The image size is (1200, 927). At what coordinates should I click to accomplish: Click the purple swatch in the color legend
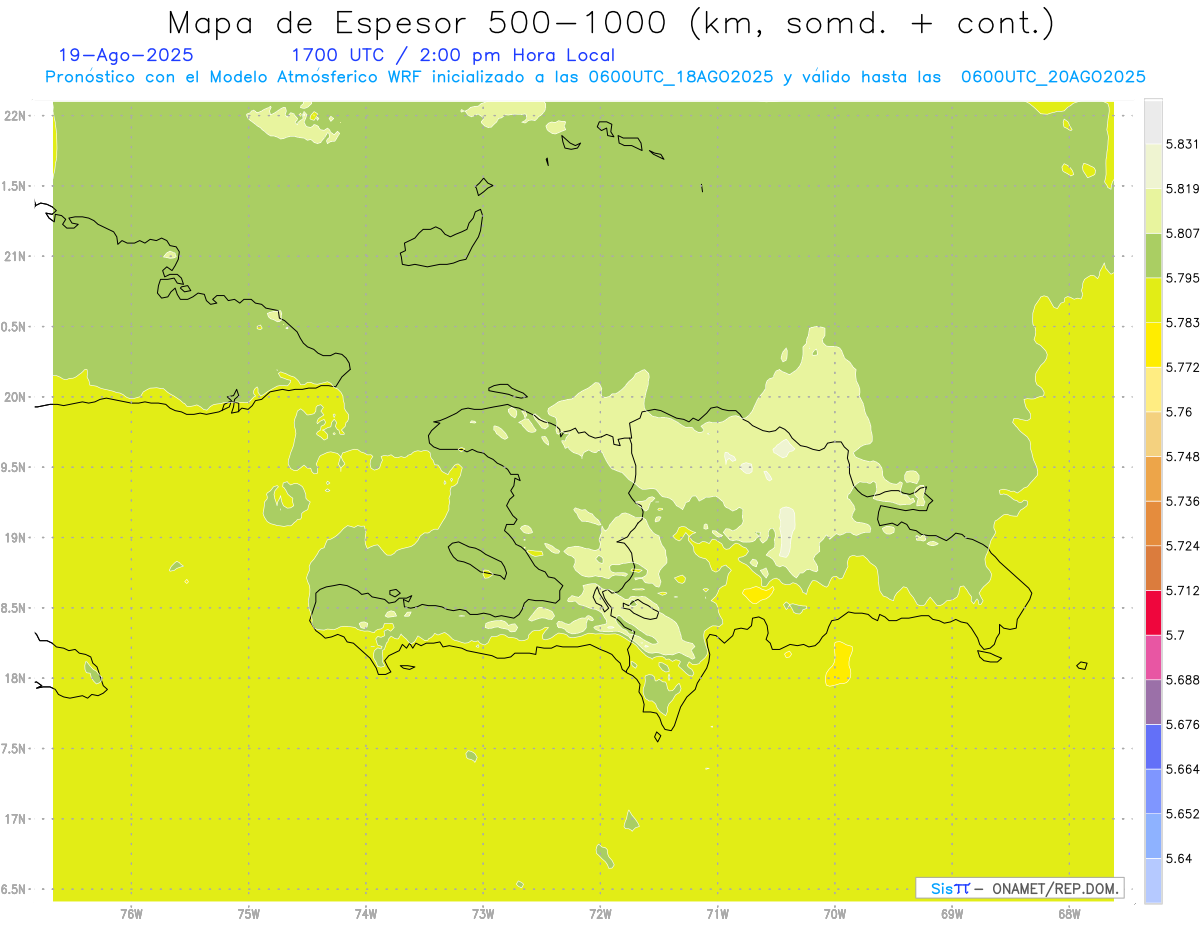pos(1153,702)
